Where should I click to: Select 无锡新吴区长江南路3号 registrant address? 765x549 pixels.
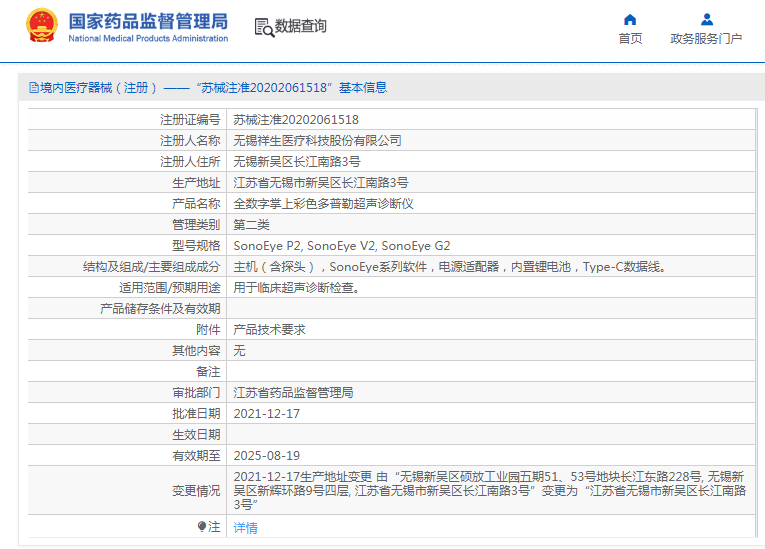point(297,162)
